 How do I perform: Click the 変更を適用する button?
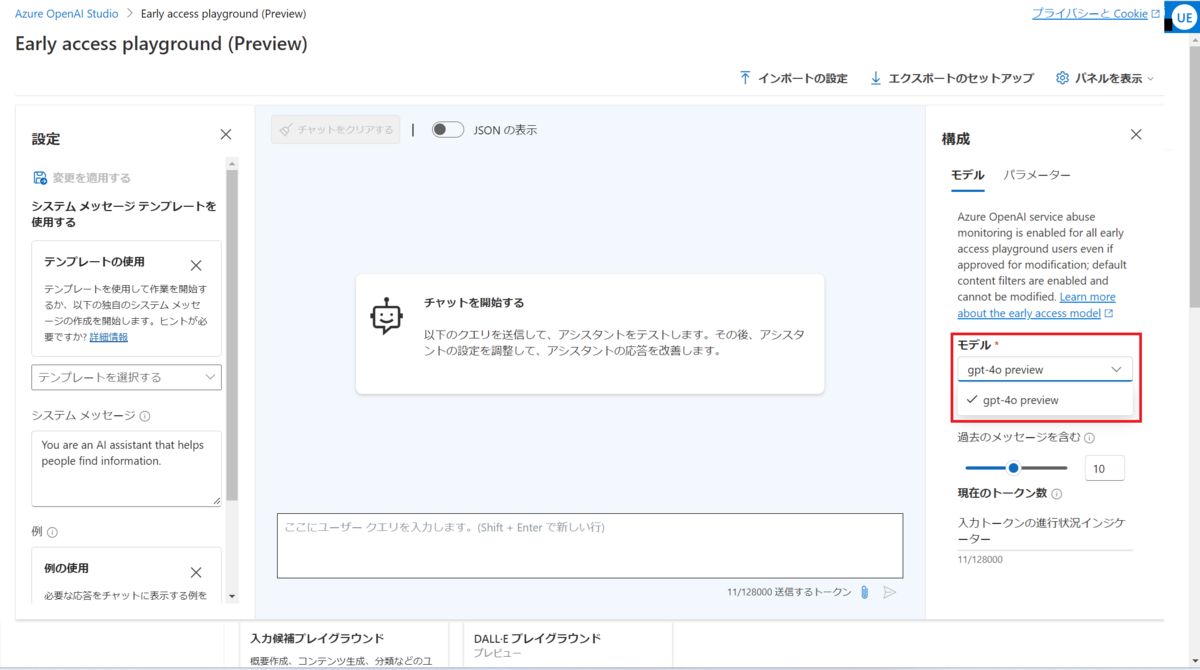tap(82, 178)
